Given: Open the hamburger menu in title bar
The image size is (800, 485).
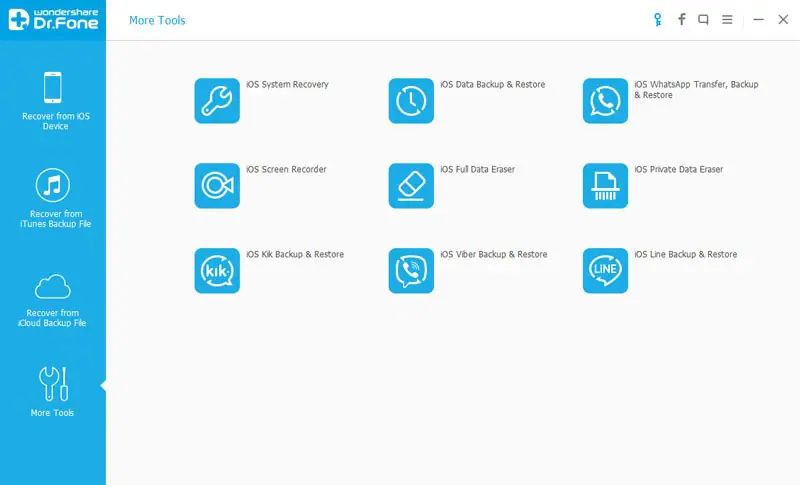Looking at the screenshot, I should click(x=727, y=19).
